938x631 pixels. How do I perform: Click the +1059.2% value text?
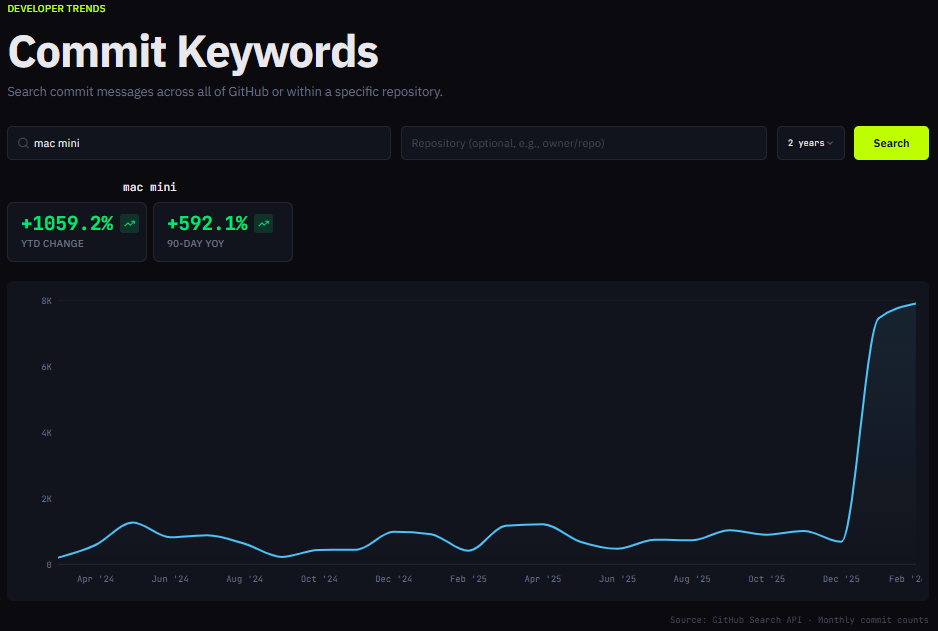[x=67, y=224]
